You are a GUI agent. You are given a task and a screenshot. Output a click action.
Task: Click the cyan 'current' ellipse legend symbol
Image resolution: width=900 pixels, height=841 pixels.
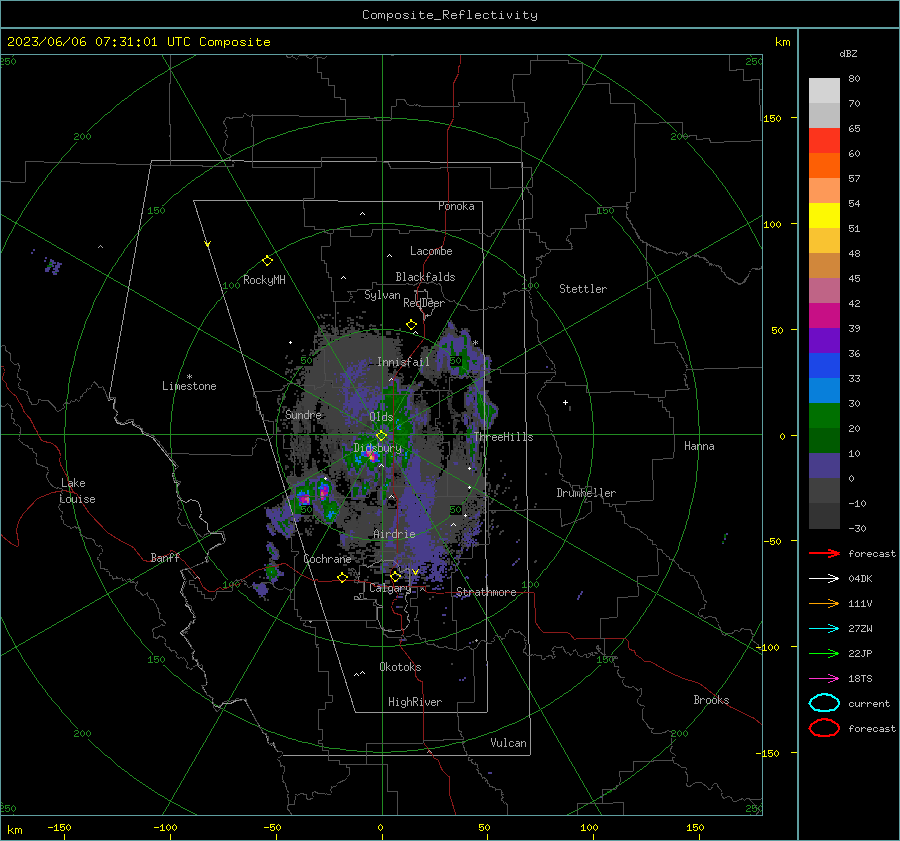coord(824,703)
